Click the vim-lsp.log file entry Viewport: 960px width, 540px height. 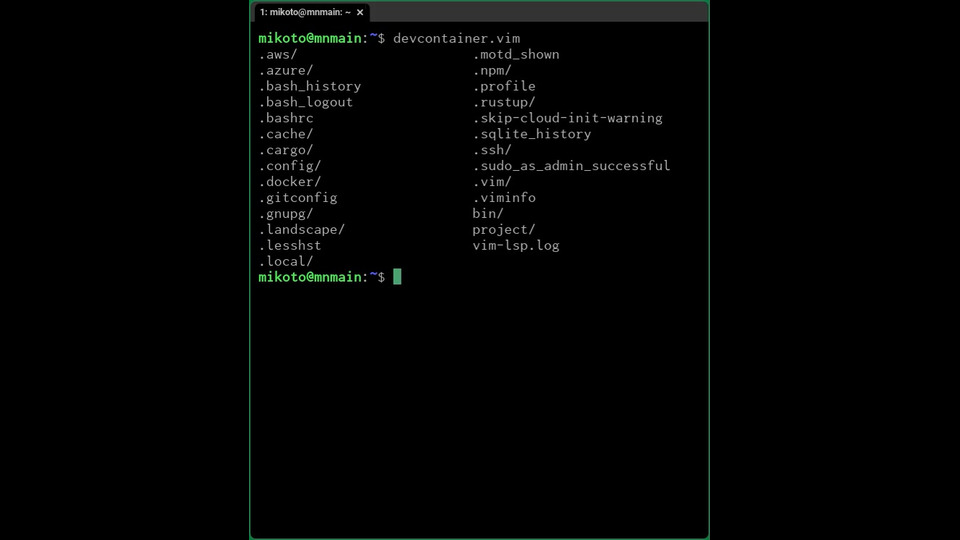click(x=516, y=246)
